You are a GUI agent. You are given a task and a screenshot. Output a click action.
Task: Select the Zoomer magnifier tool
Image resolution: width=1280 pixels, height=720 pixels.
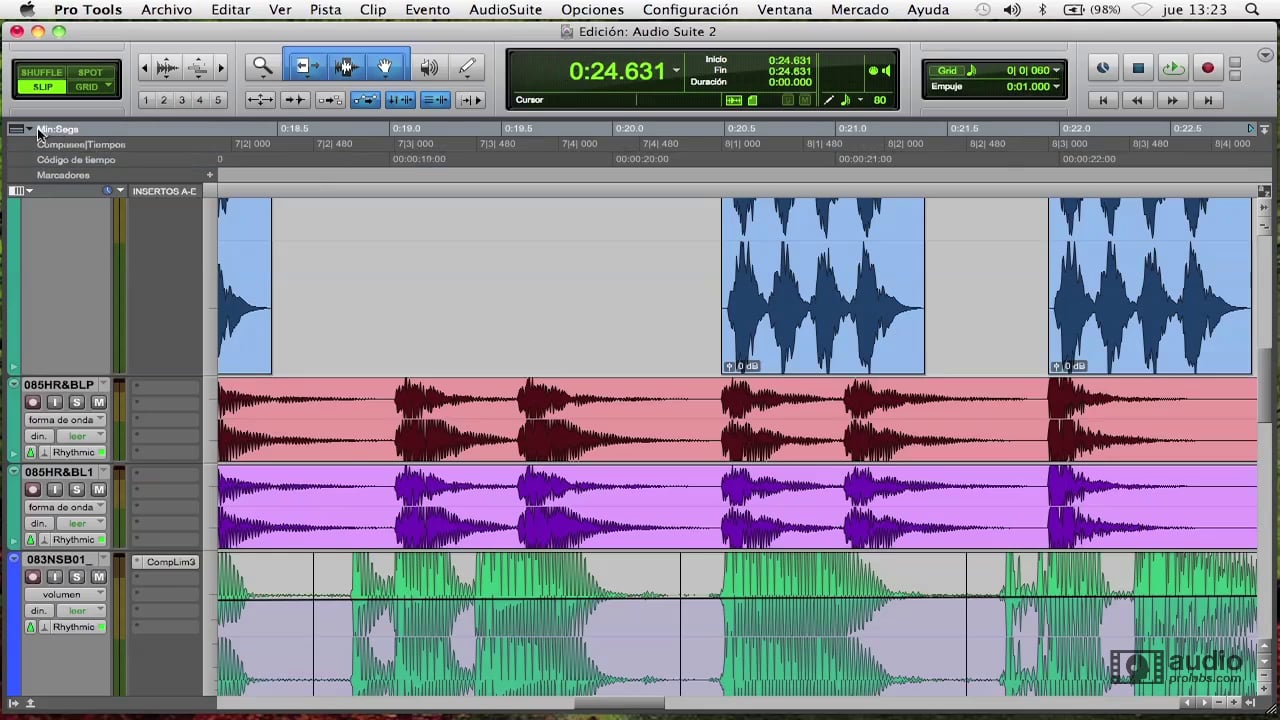pyautogui.click(x=262, y=67)
